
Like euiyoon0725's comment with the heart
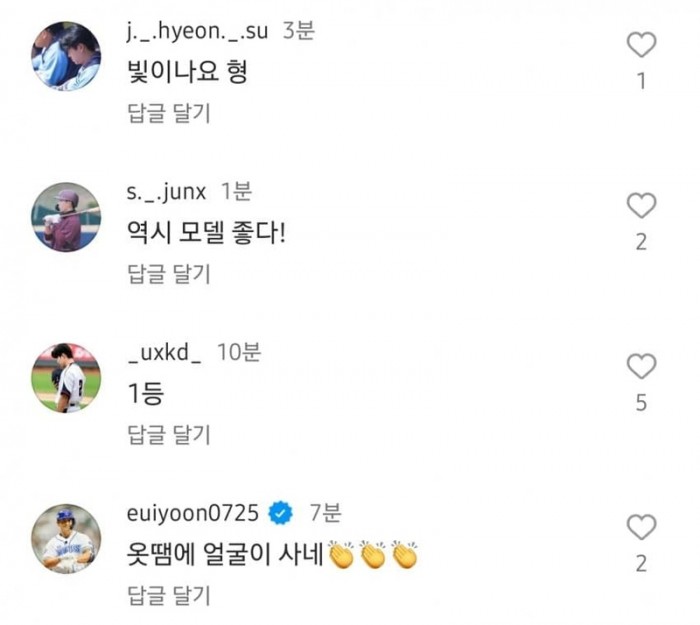pyautogui.click(x=641, y=527)
